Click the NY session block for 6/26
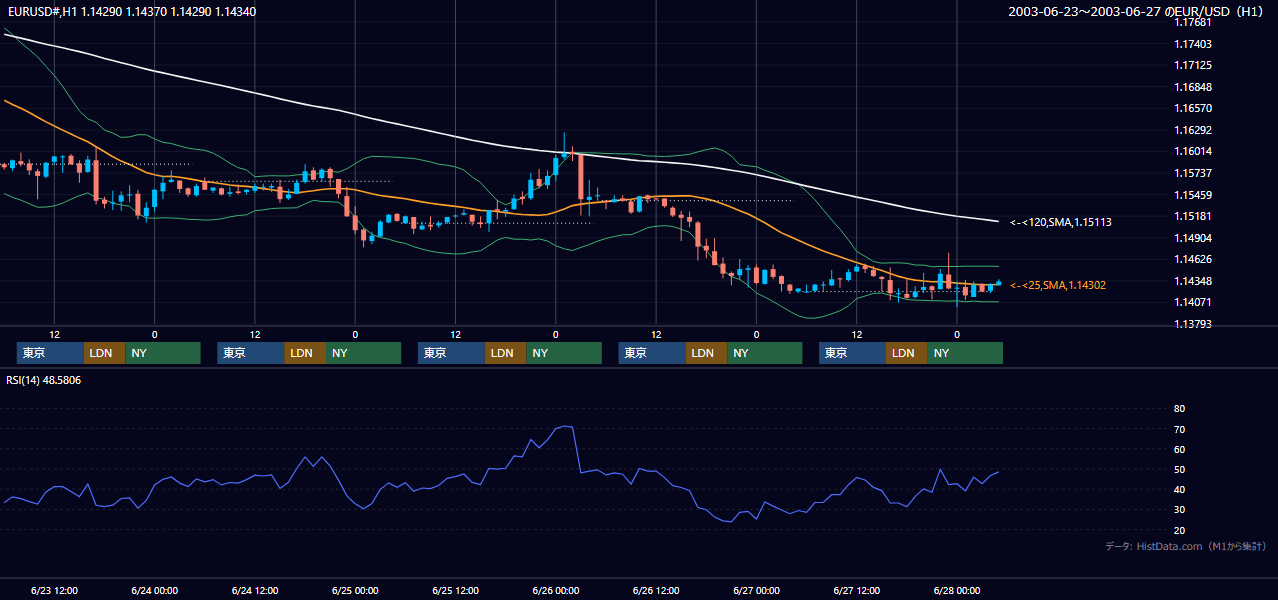Screen dimensions: 1278x600 [x=764, y=353]
